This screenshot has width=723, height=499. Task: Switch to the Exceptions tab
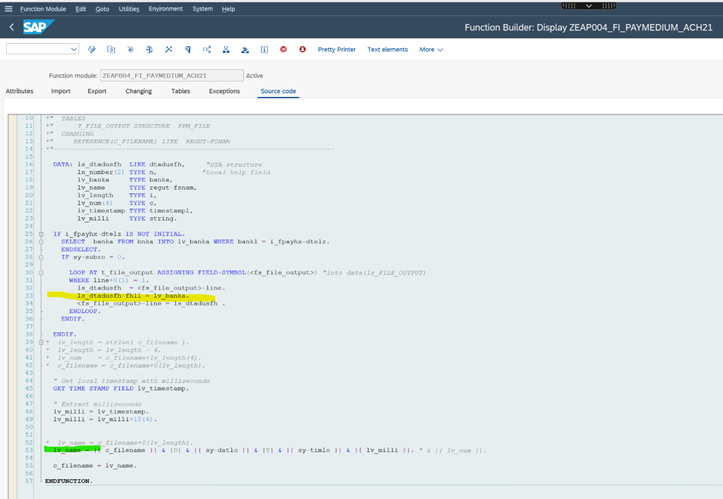pyautogui.click(x=224, y=91)
